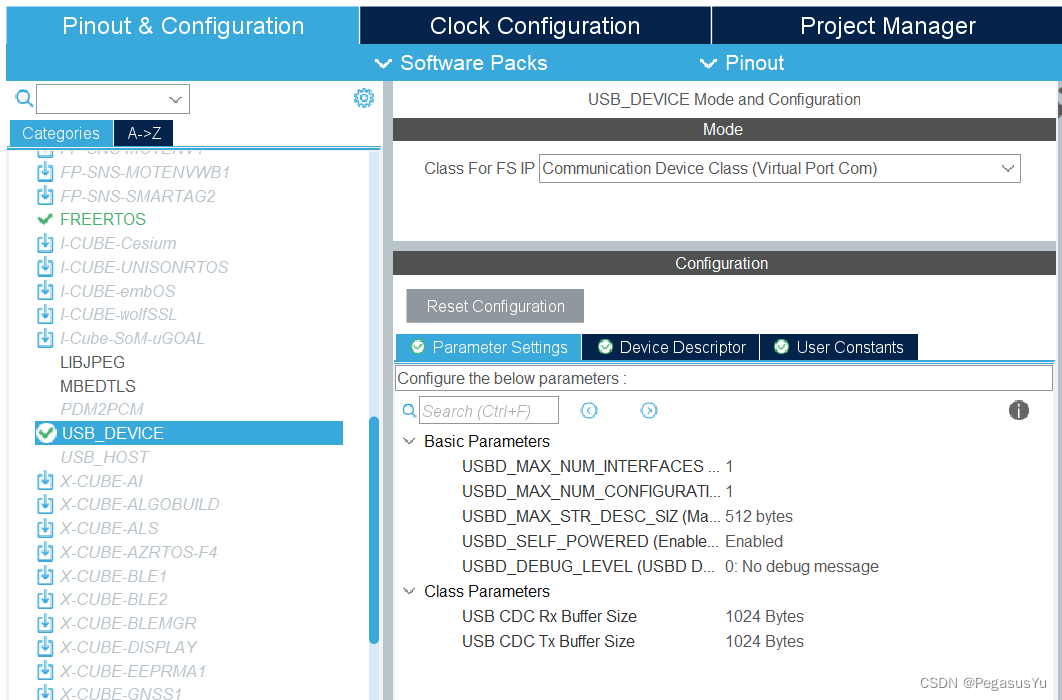Select FREERTOS with green checkmark
Image resolution: width=1062 pixels, height=700 pixels.
coord(102,219)
